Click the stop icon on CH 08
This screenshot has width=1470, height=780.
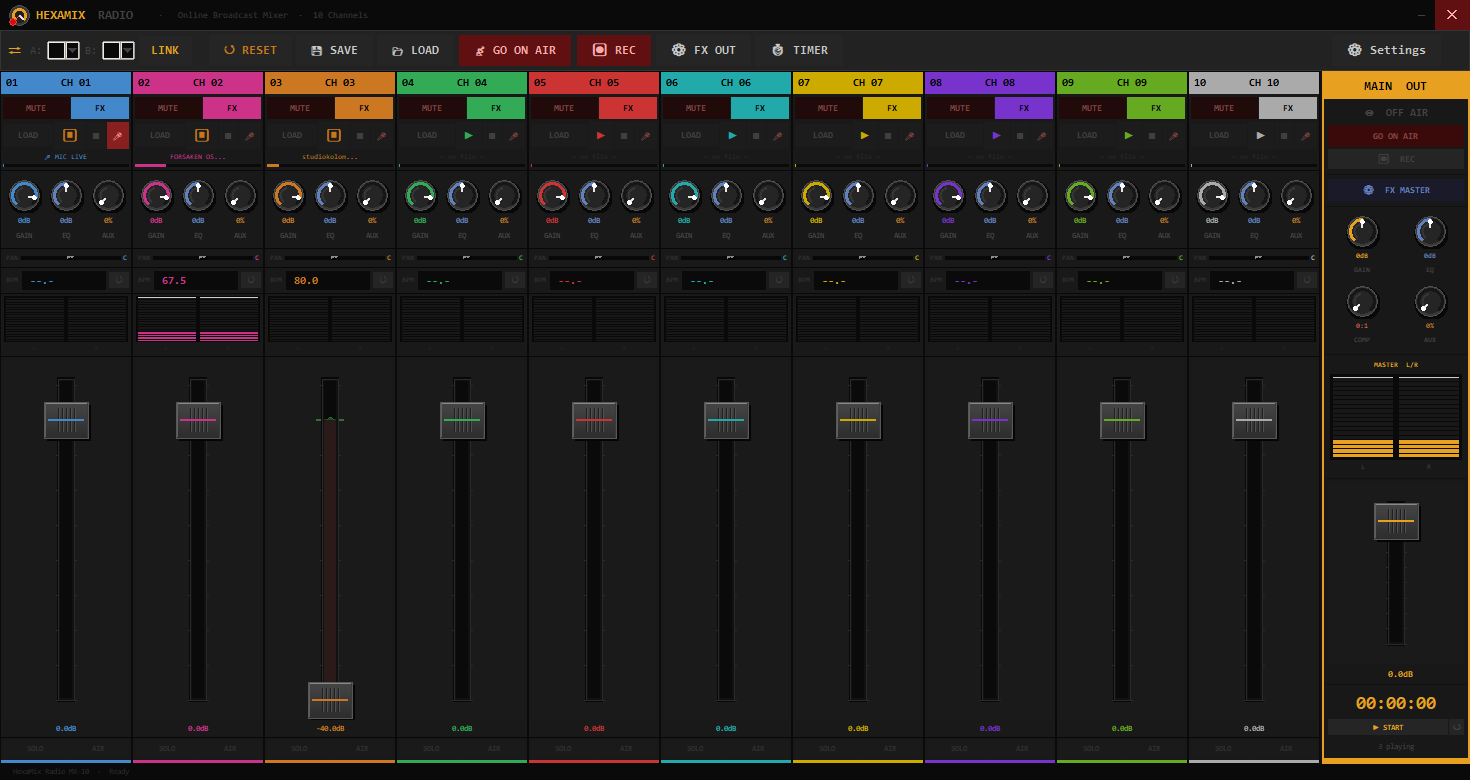tap(1019, 135)
